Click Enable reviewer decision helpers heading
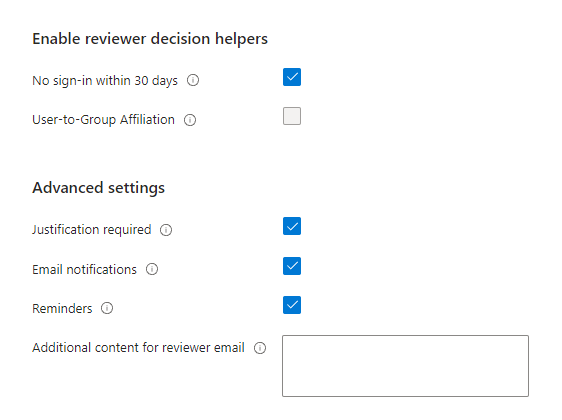 150,39
